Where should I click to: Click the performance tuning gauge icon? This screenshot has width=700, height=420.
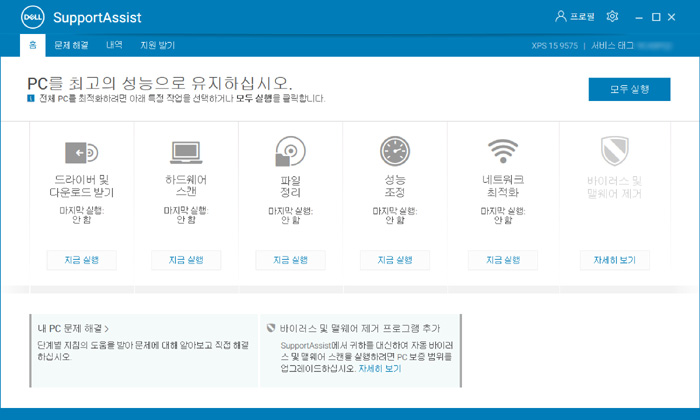(395, 151)
